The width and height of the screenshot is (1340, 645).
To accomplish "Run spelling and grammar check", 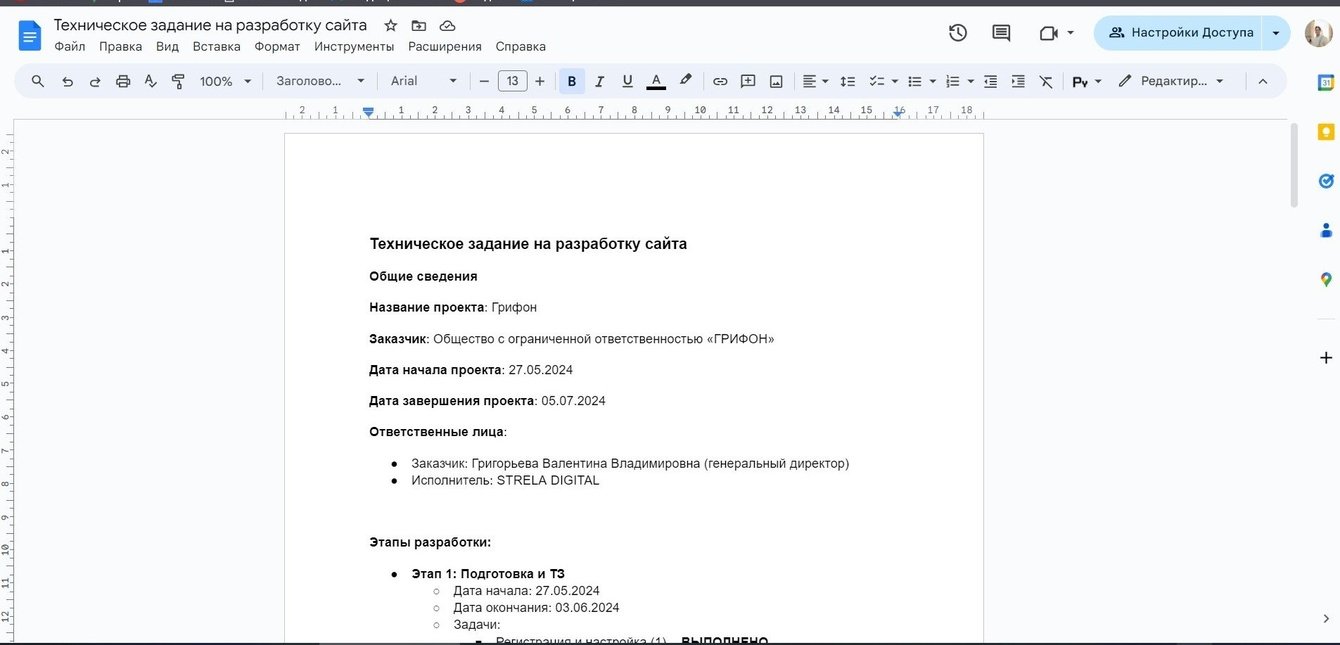I will pos(151,81).
